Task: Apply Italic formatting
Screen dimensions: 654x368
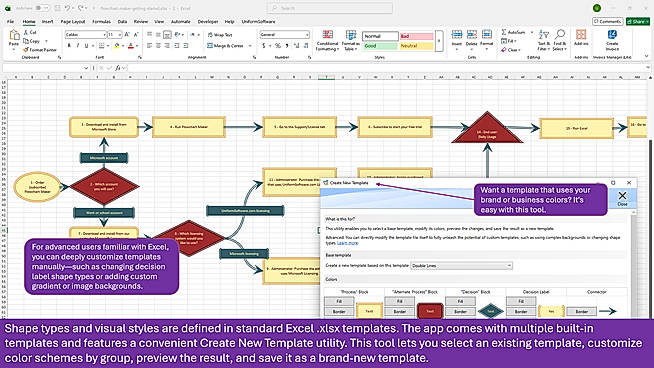Action: click(78, 45)
